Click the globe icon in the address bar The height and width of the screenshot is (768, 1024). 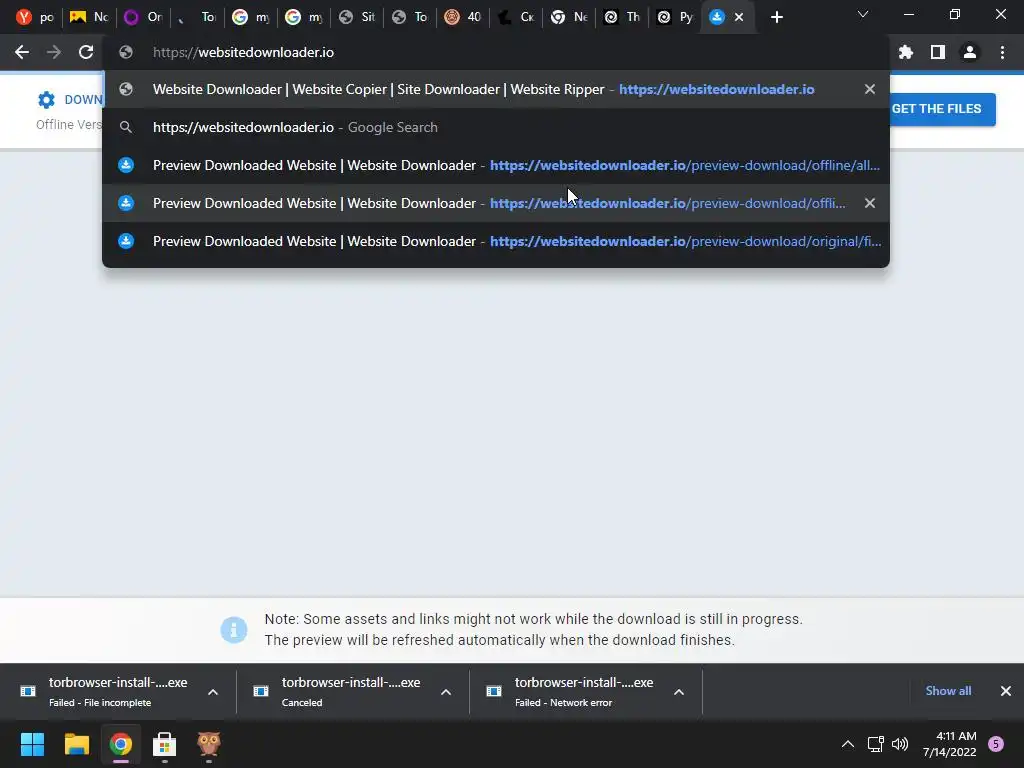point(126,52)
